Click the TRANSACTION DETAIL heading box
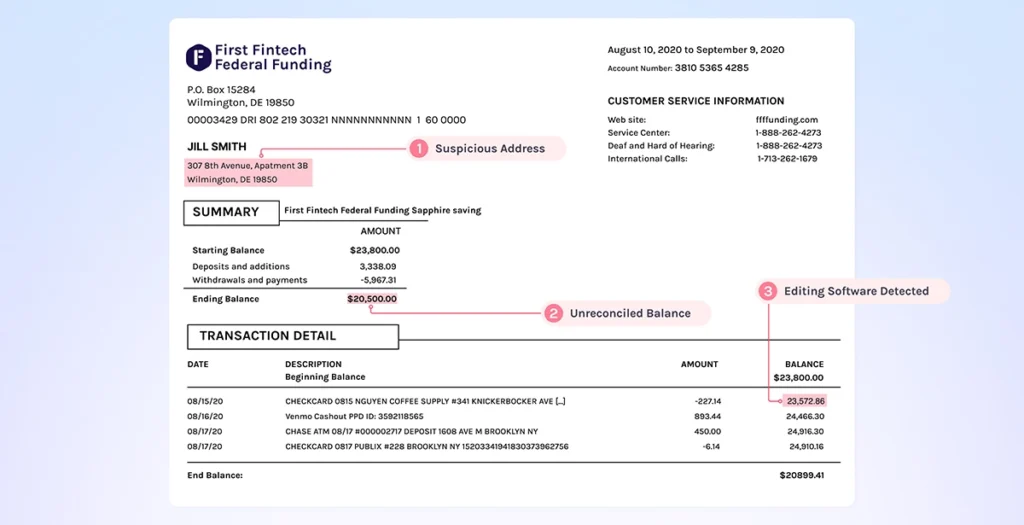 [x=293, y=336]
